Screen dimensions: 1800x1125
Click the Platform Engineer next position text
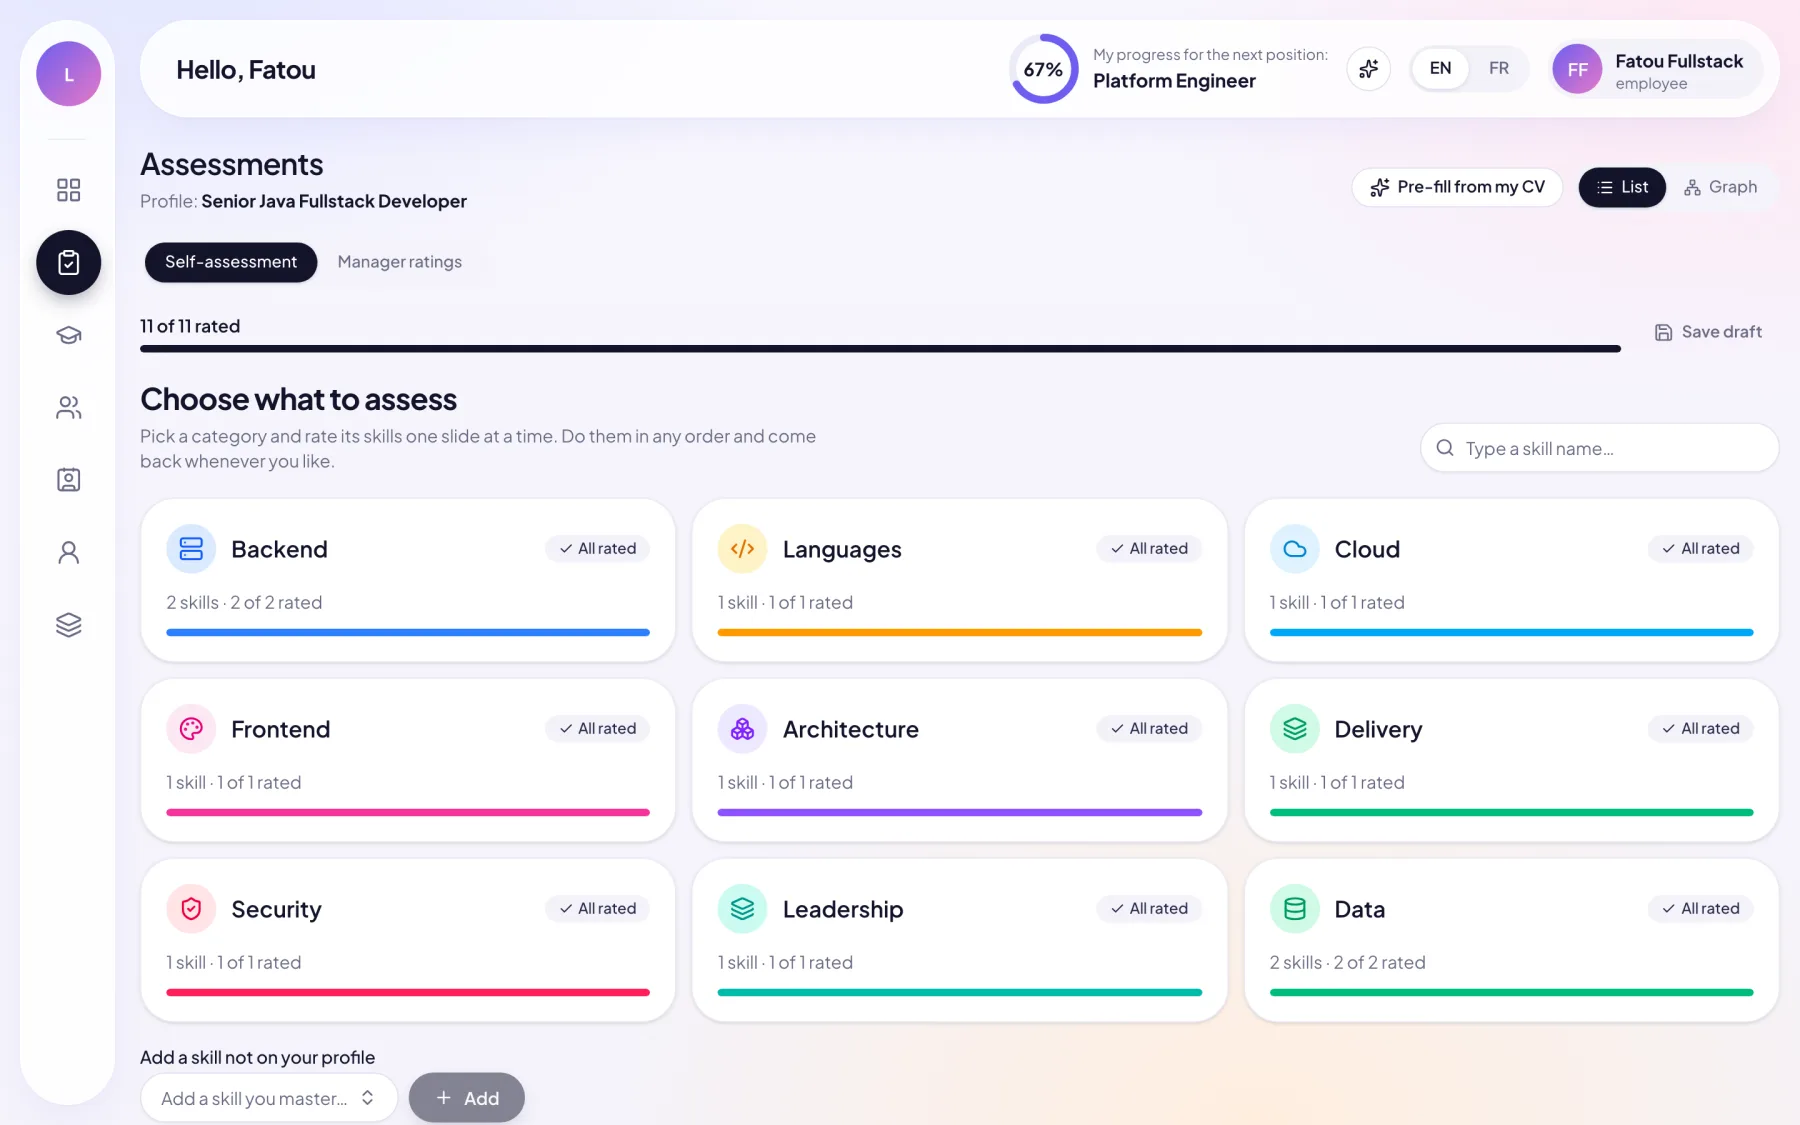1174,81
